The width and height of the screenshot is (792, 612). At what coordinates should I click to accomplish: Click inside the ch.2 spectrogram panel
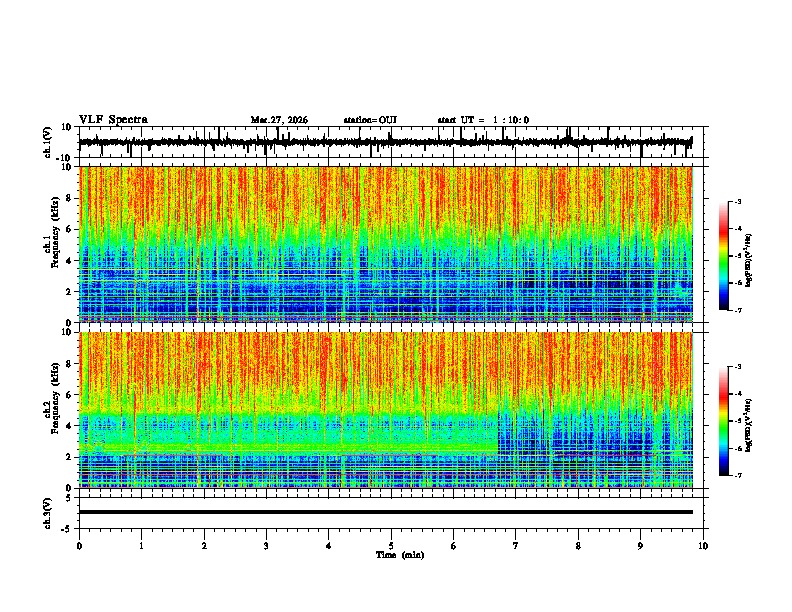(x=386, y=410)
